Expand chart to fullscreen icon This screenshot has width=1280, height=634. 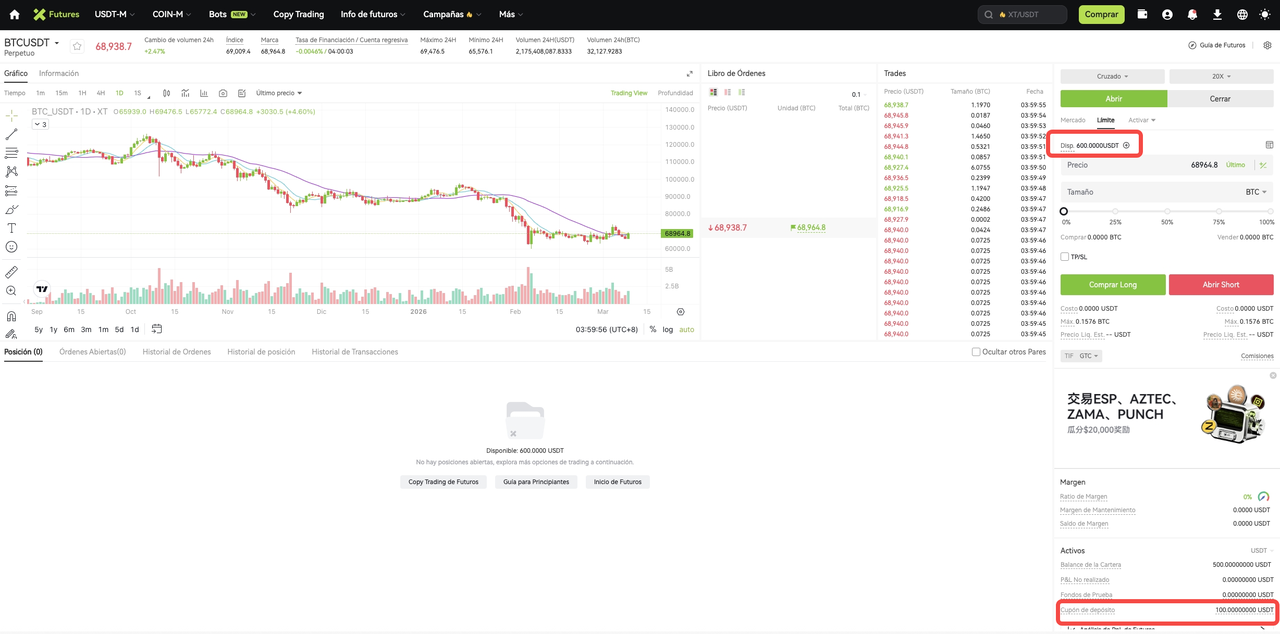(689, 74)
